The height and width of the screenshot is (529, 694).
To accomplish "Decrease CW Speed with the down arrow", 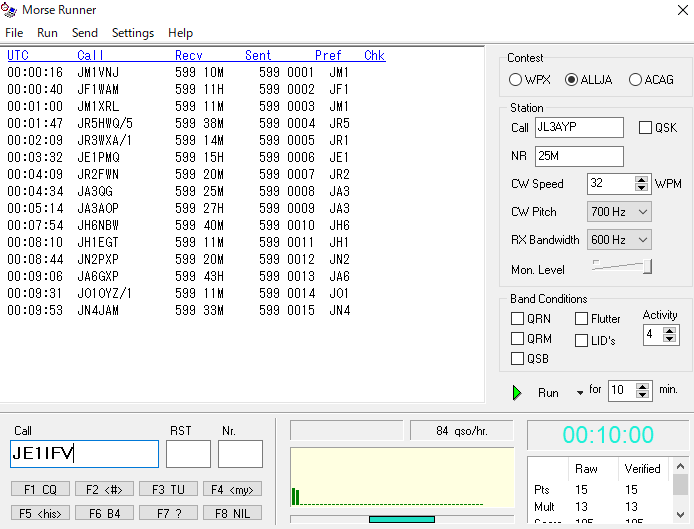I will pyautogui.click(x=641, y=188).
